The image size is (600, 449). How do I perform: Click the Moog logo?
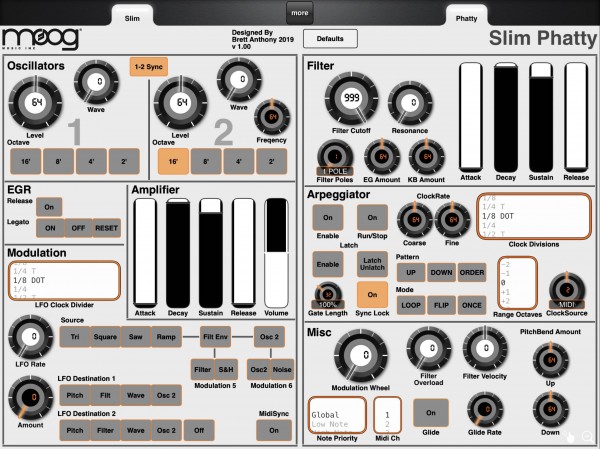coord(41,39)
